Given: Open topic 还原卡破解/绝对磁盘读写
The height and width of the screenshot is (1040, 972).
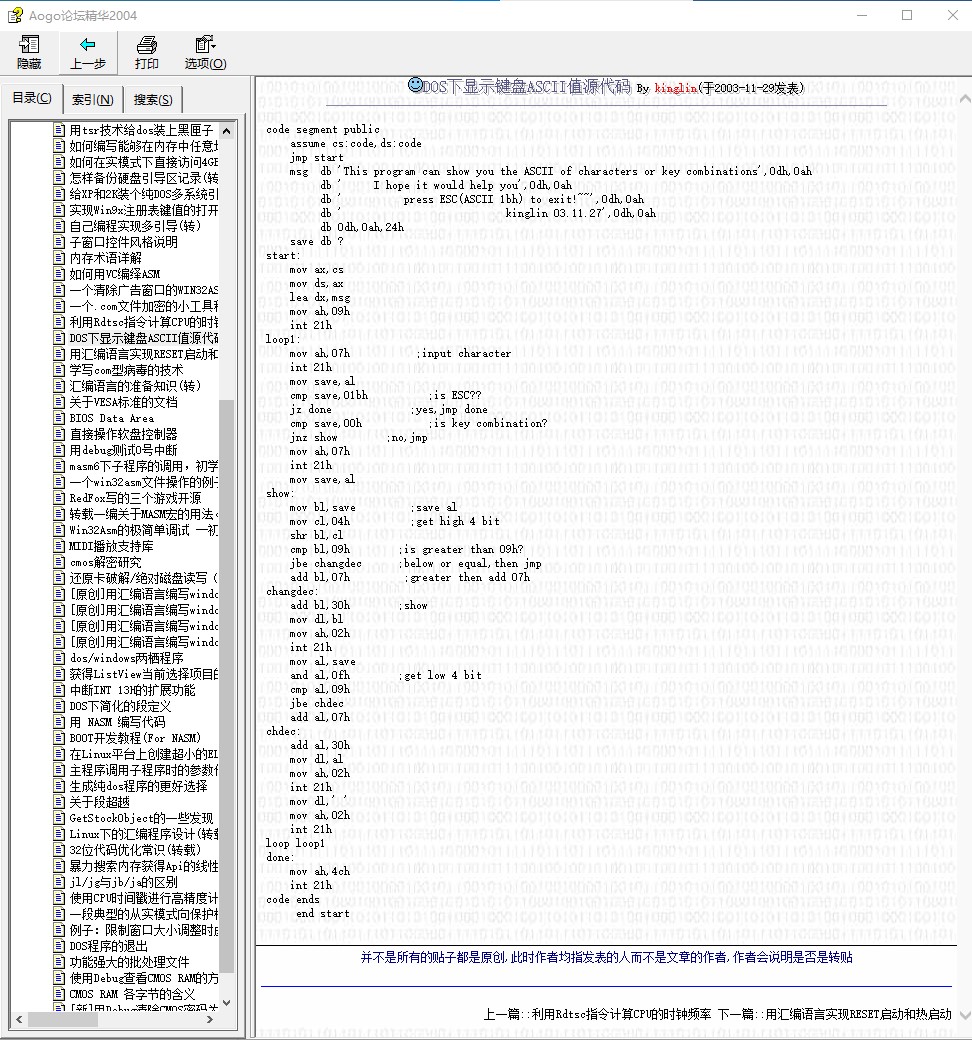Looking at the screenshot, I should pos(143,578).
